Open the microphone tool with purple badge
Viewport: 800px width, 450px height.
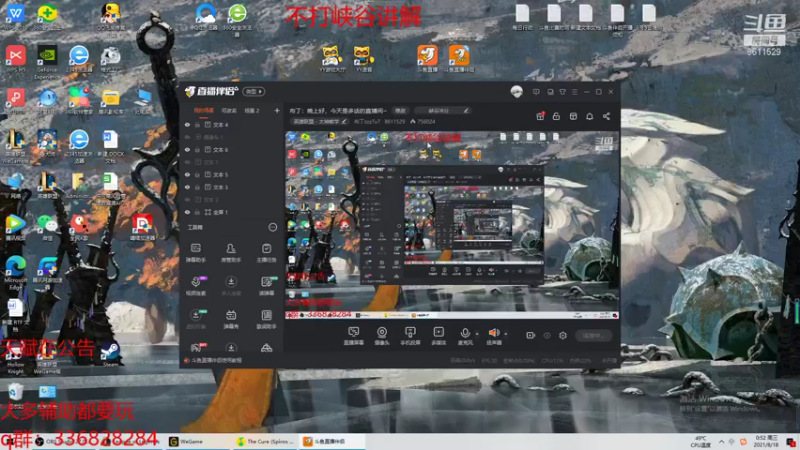tap(195, 286)
